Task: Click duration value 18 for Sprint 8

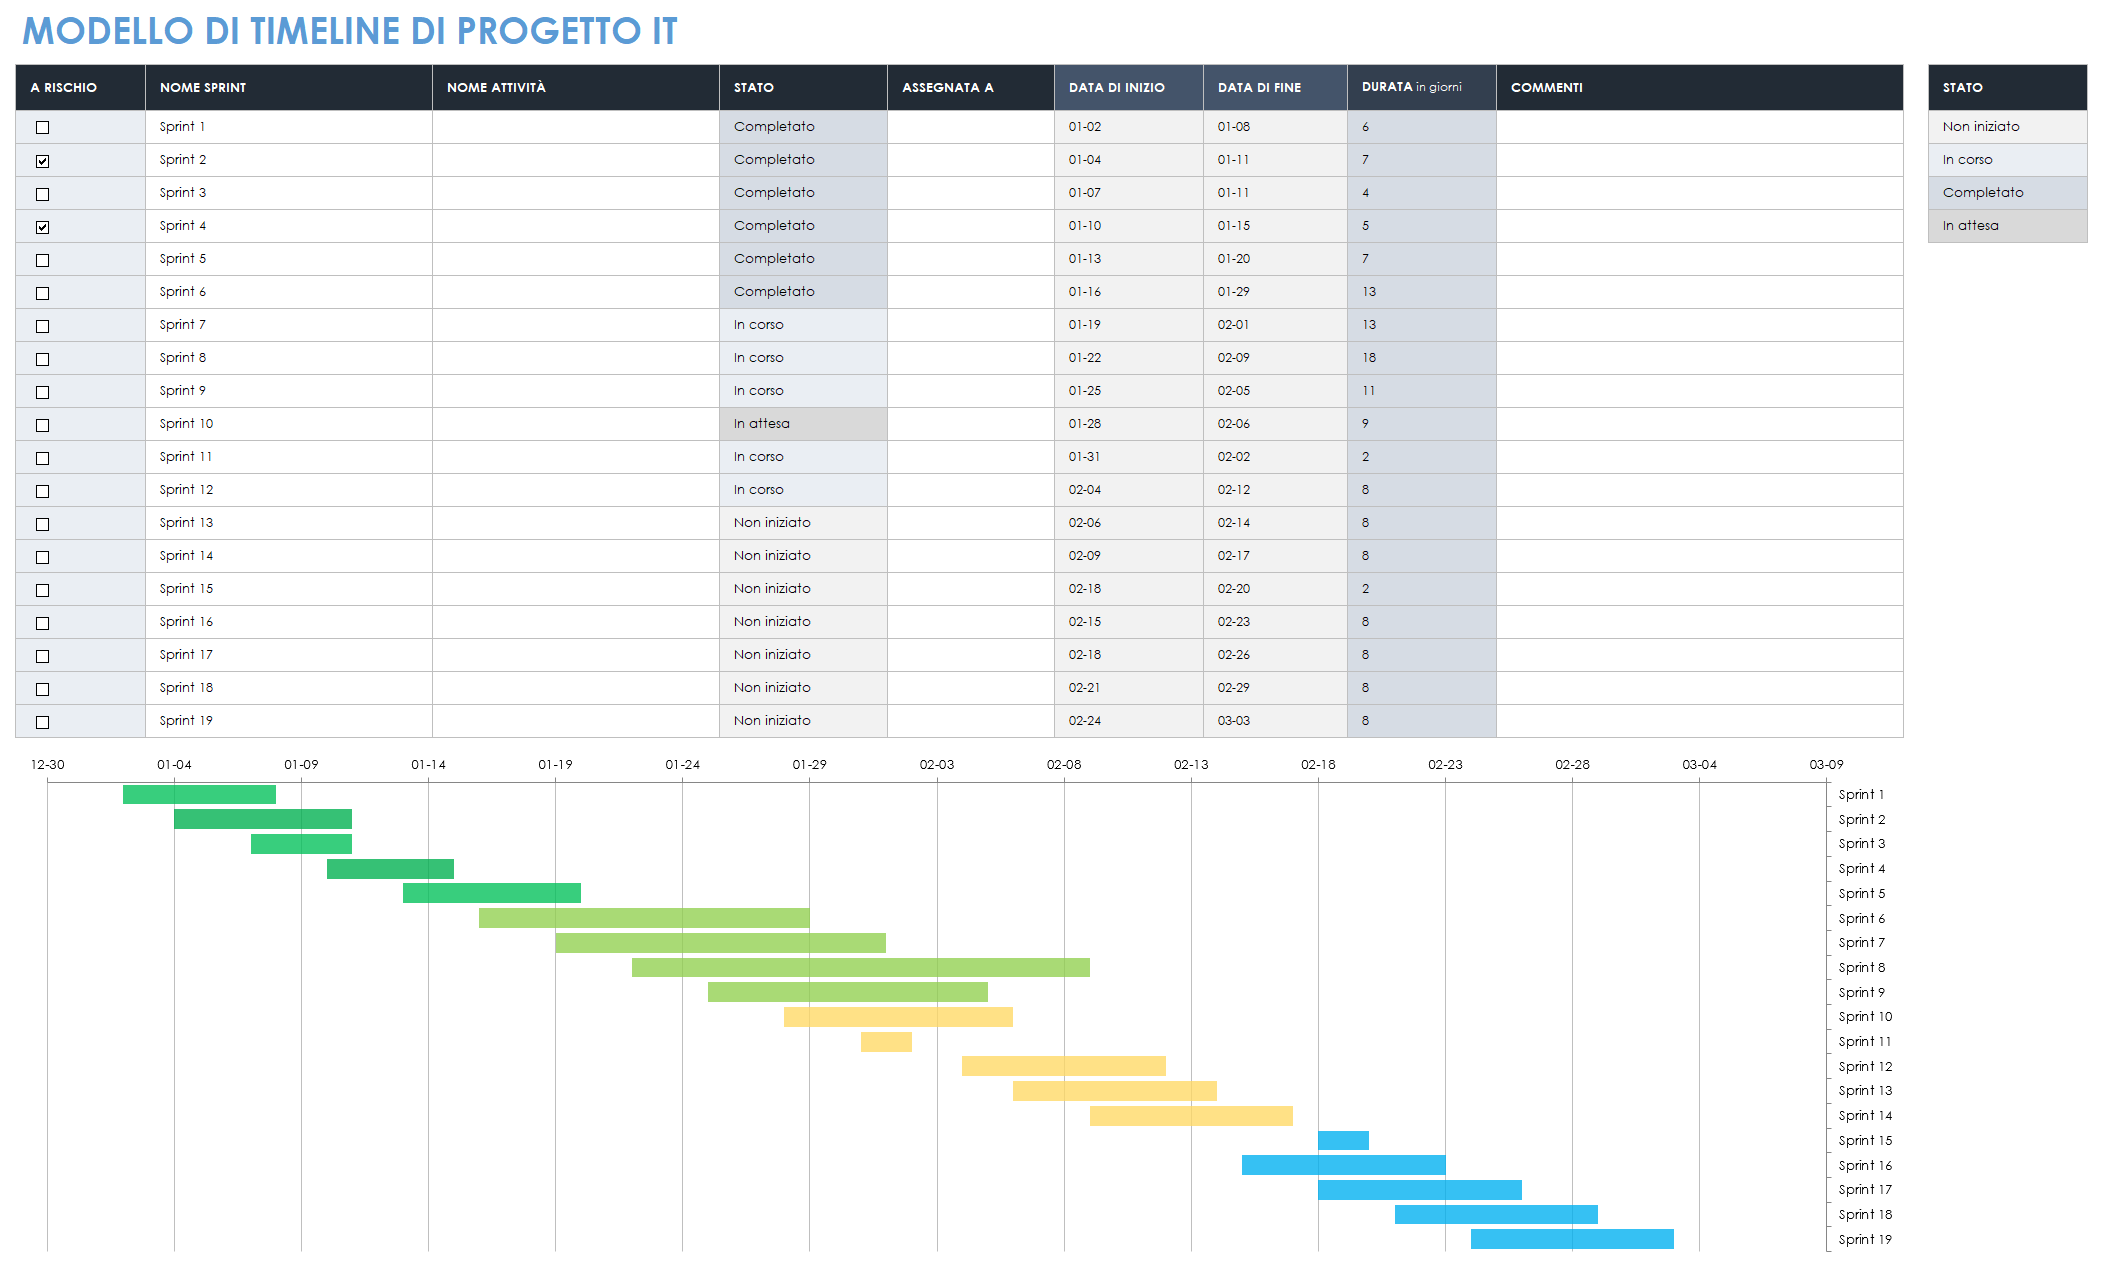Action: click(1422, 358)
